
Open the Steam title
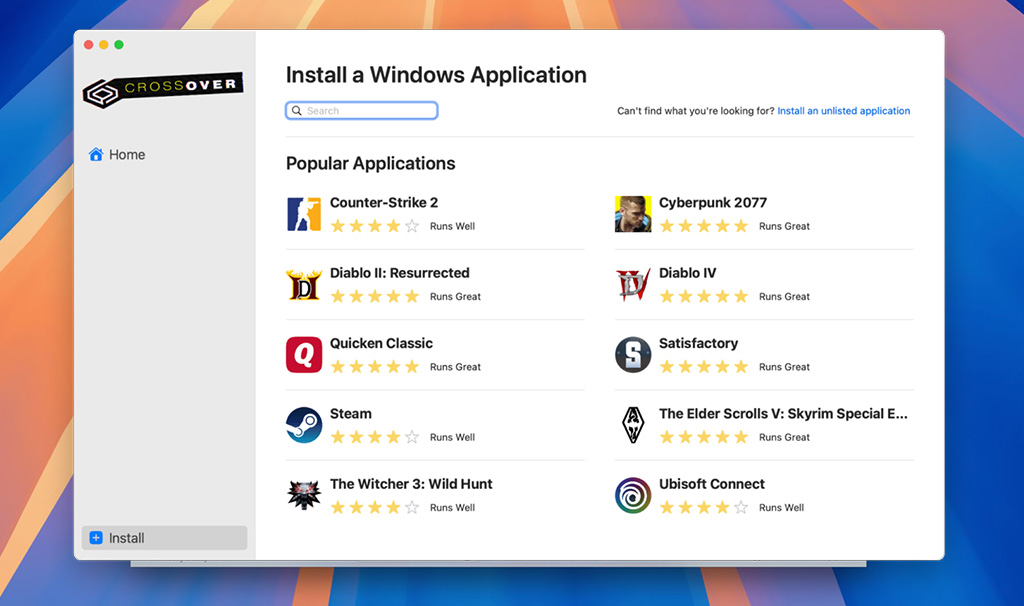pyautogui.click(x=351, y=414)
